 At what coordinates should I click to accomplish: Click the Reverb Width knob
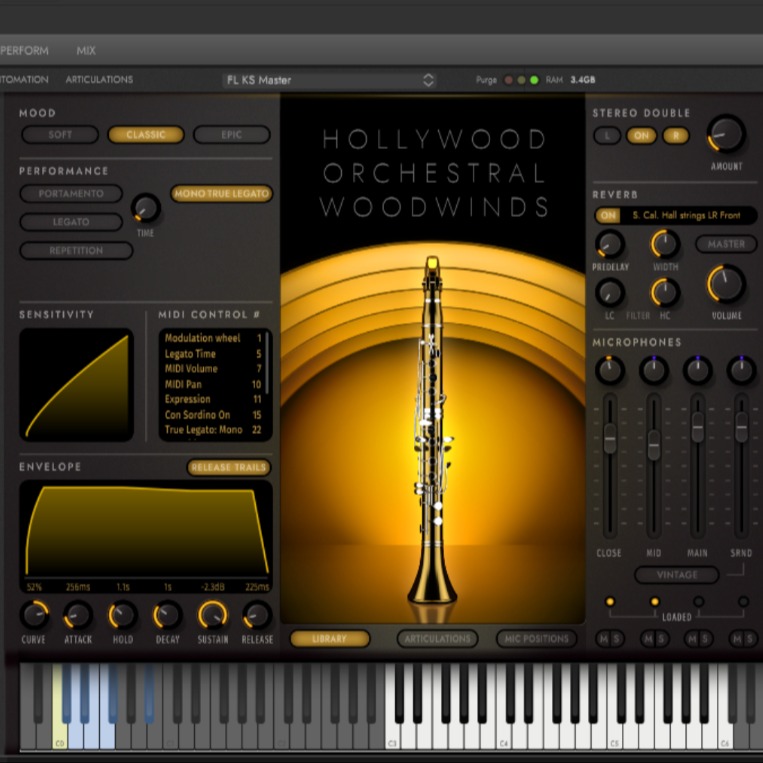[x=665, y=243]
